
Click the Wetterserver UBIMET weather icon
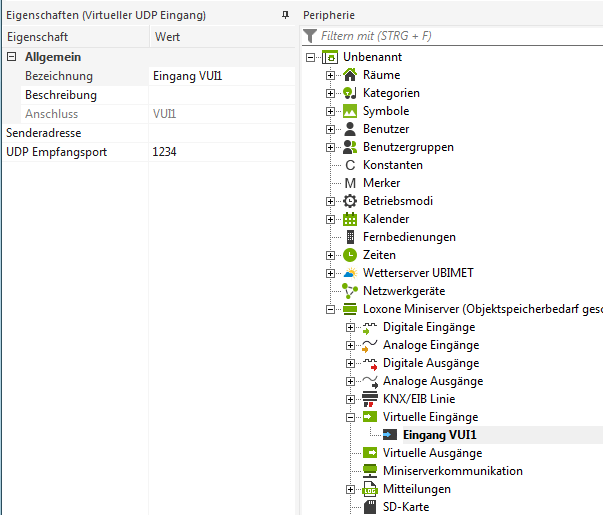coord(350,273)
